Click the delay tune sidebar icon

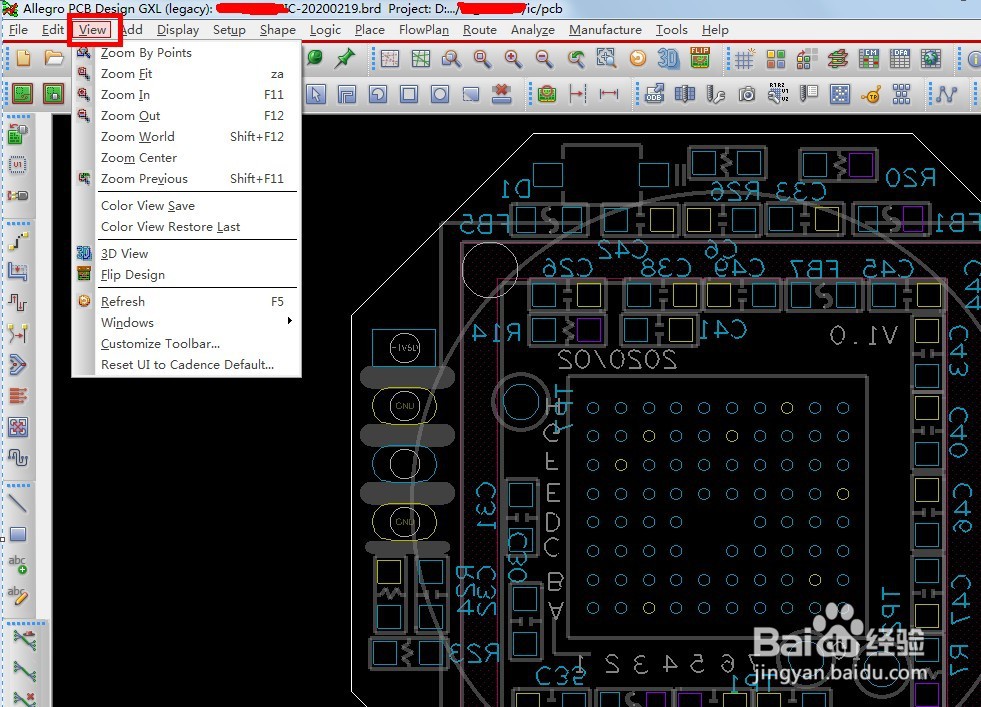(18, 458)
